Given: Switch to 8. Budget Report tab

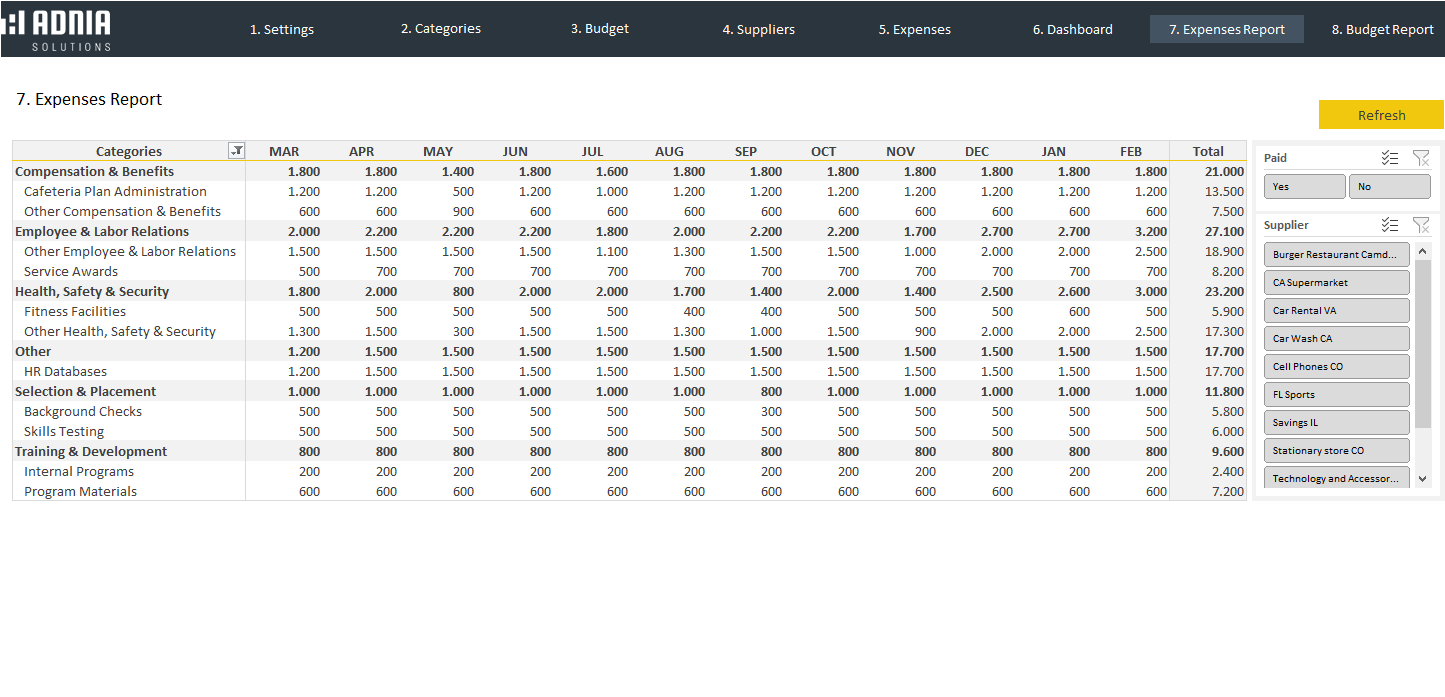Looking at the screenshot, I should [1382, 29].
